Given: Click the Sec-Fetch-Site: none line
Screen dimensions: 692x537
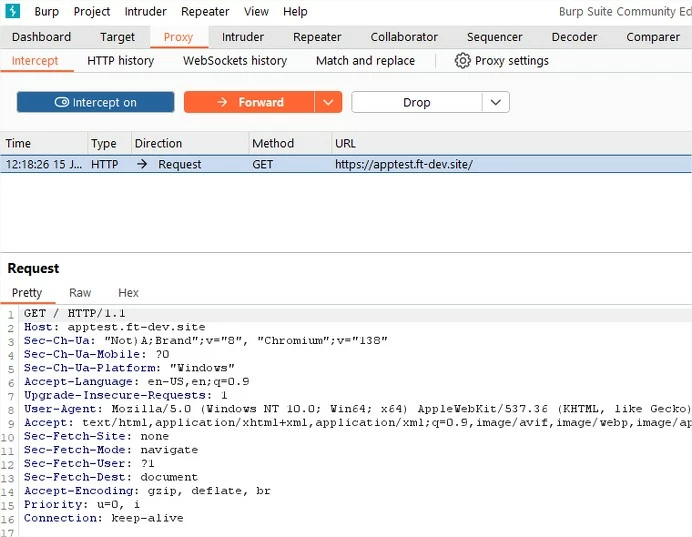Looking at the screenshot, I should click(x=96, y=436).
